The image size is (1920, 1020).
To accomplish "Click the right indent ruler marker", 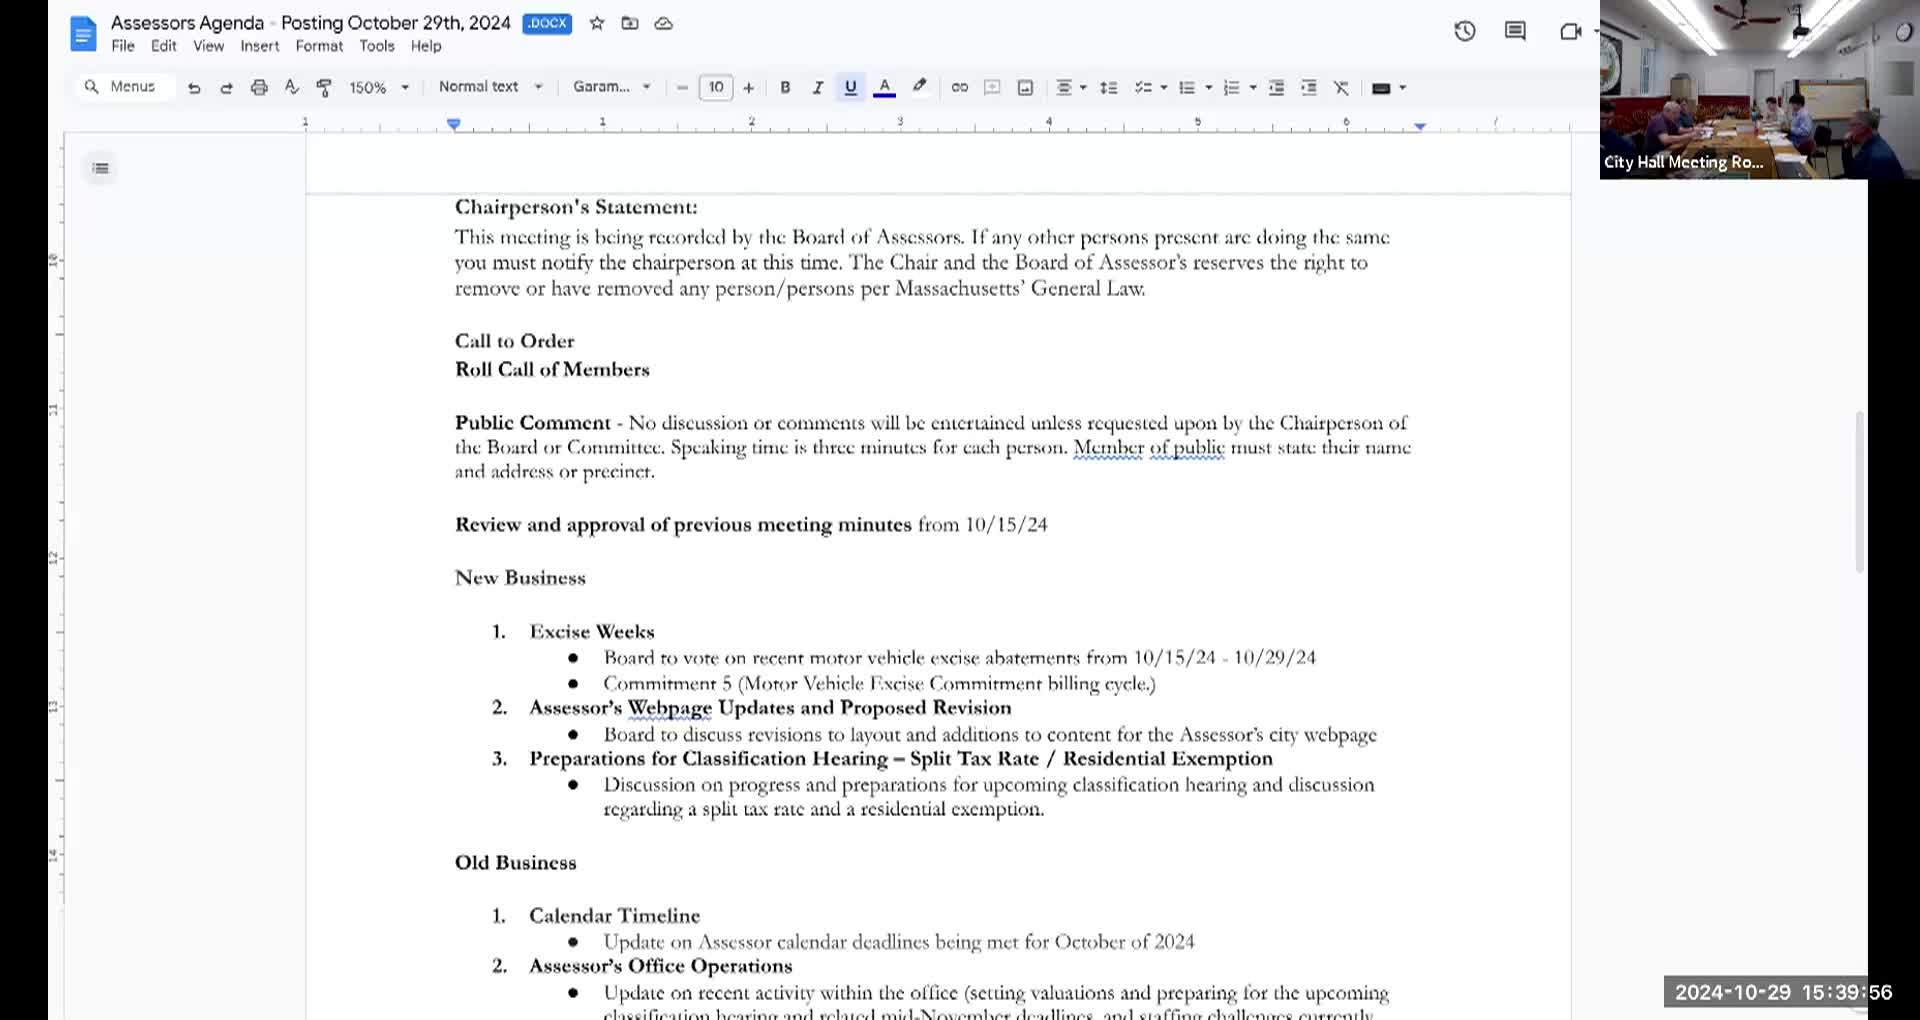I will (1420, 126).
